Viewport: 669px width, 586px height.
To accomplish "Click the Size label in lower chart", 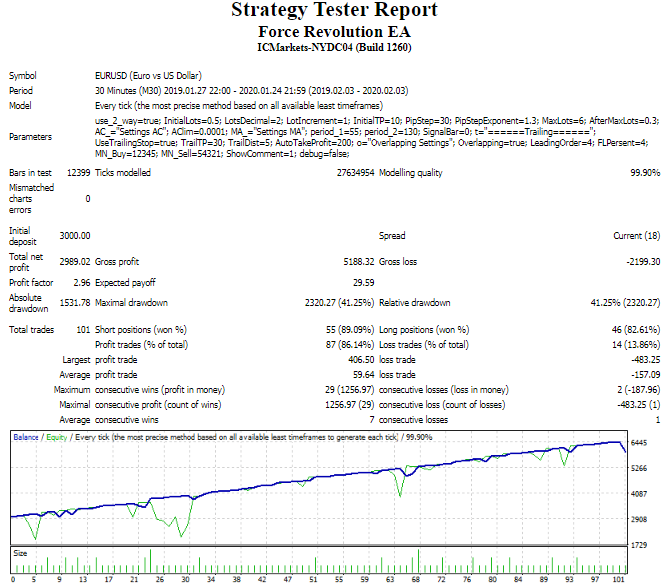I will click(x=20, y=551).
